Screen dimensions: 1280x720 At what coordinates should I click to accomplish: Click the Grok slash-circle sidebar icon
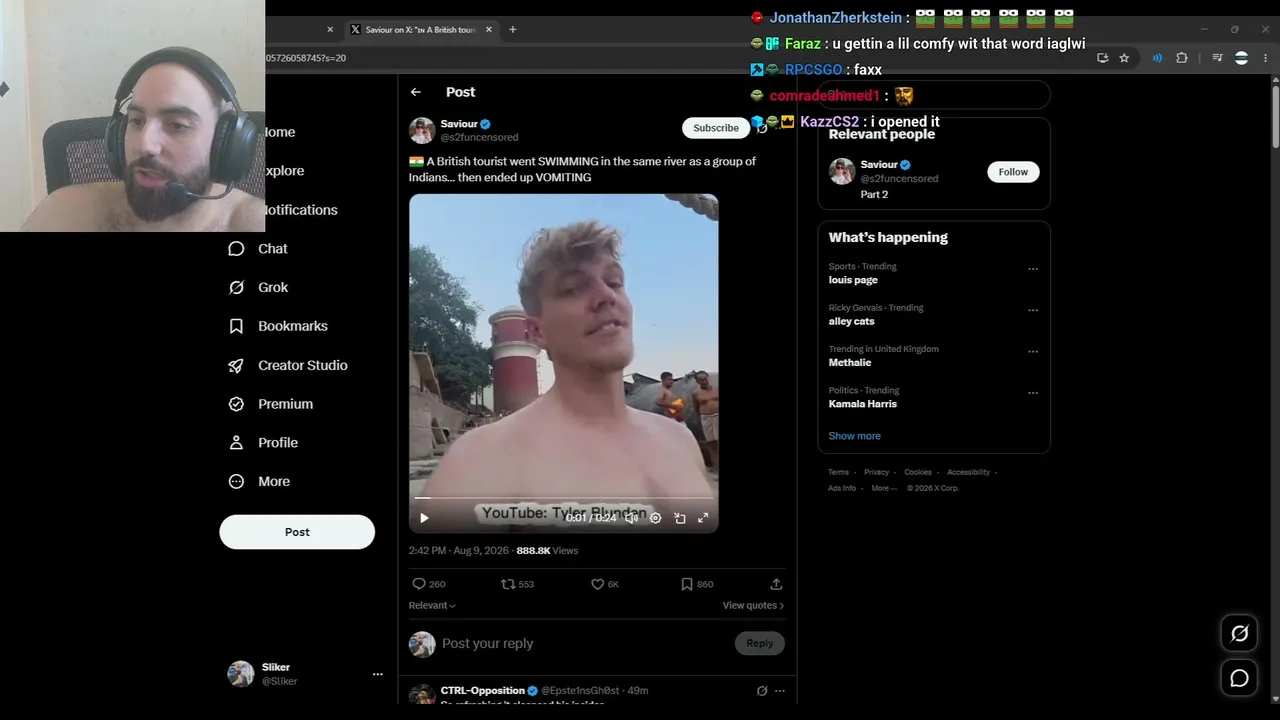tap(236, 288)
